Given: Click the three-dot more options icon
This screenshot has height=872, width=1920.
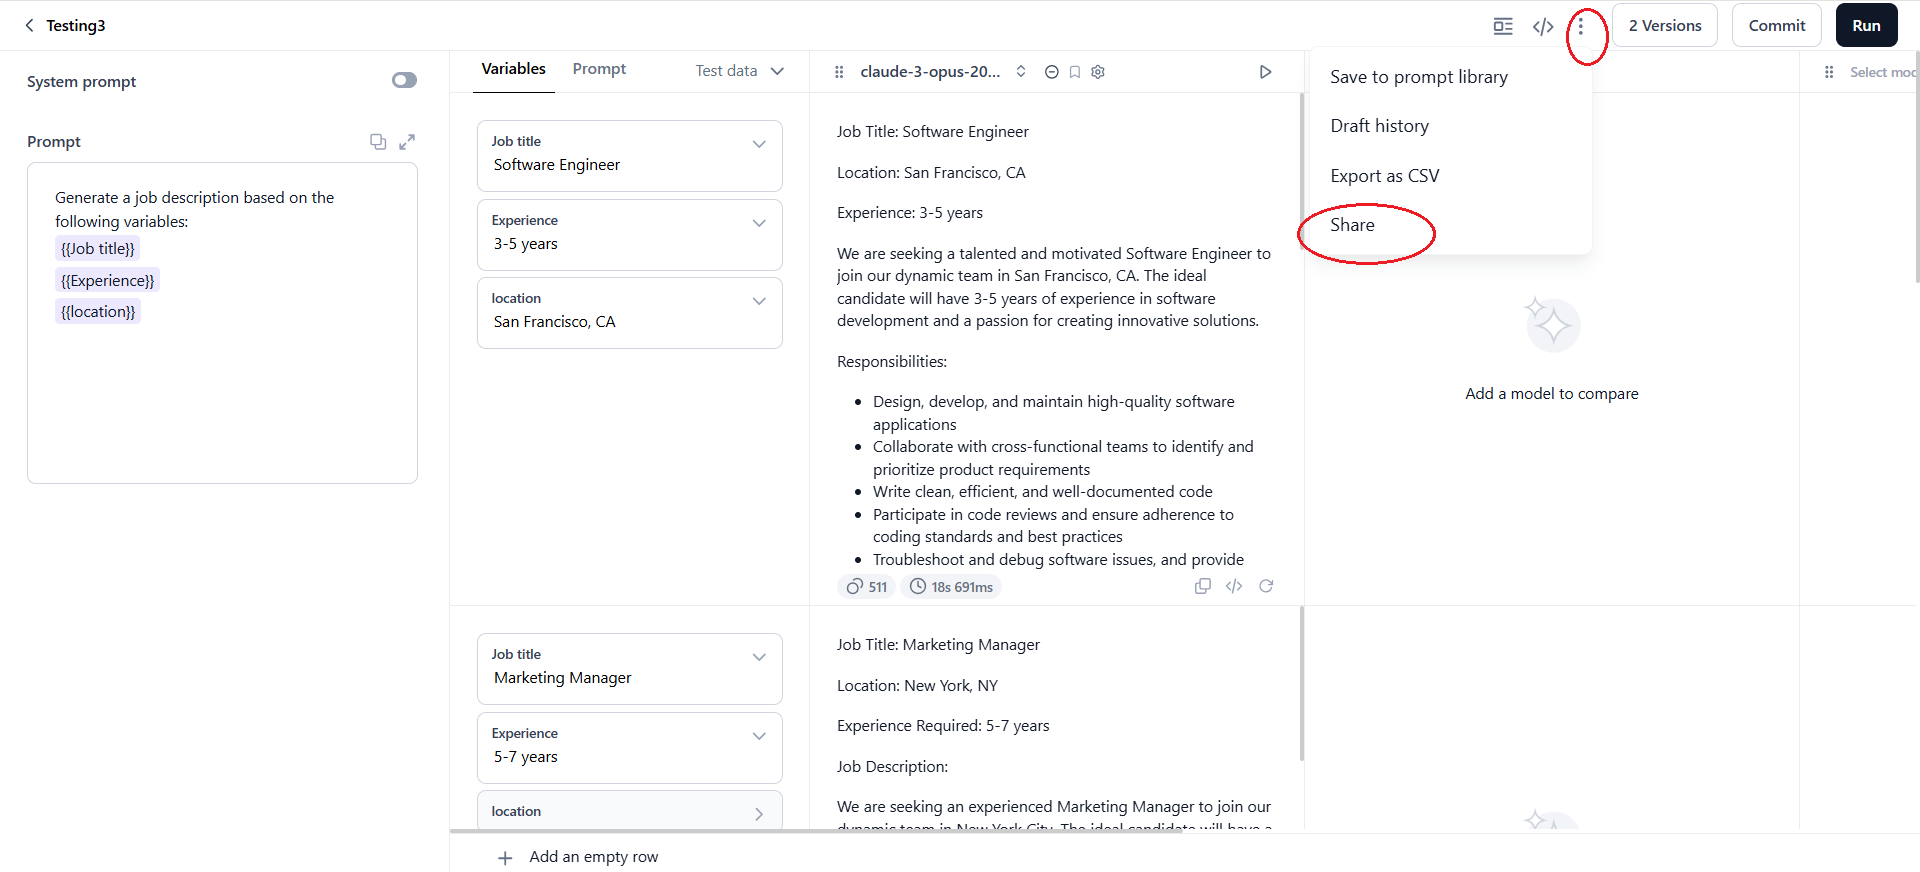Looking at the screenshot, I should (1580, 26).
